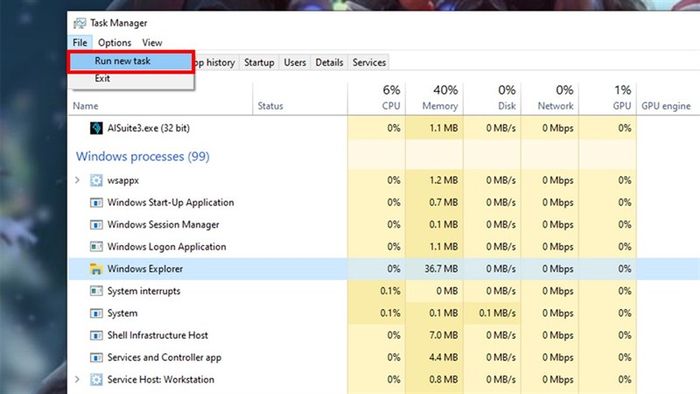This screenshot has height=394, width=700.
Task: Switch to the Startup tab
Action: coord(259,62)
